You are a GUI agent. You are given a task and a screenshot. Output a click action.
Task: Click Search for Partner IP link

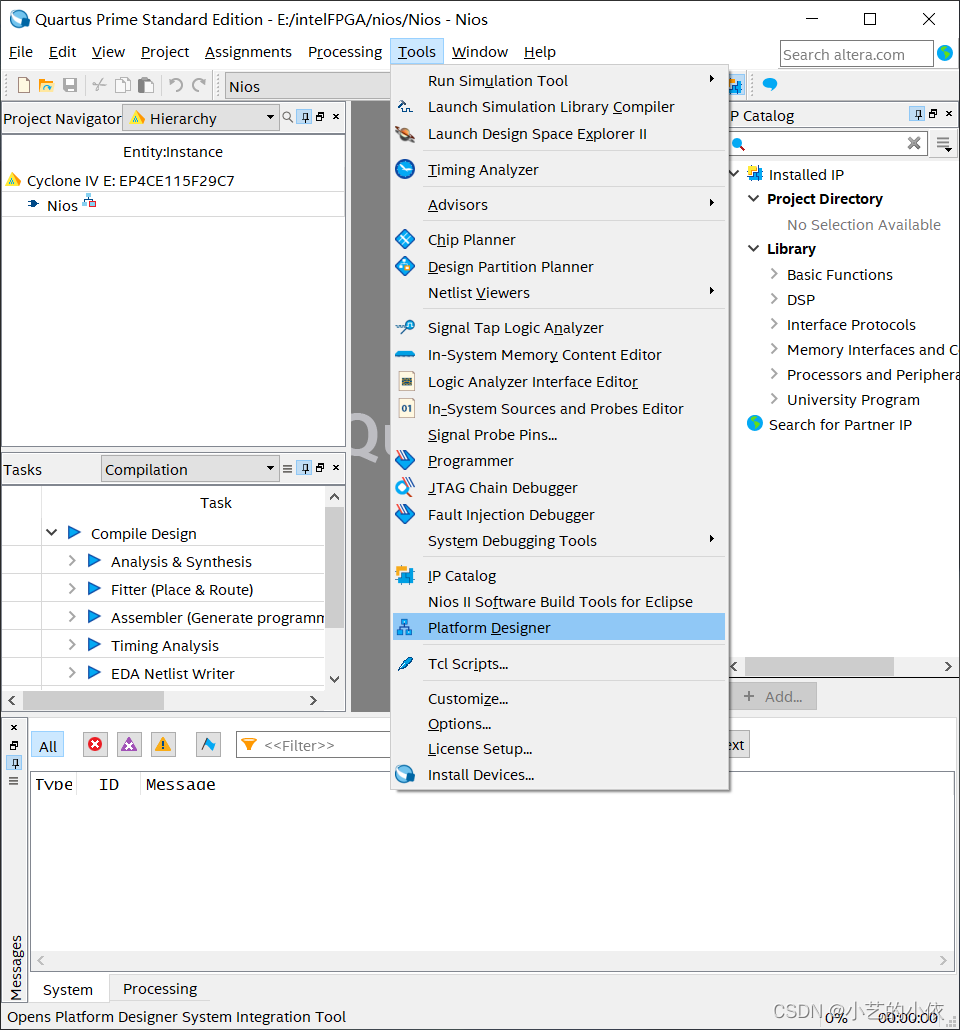[x=840, y=425]
